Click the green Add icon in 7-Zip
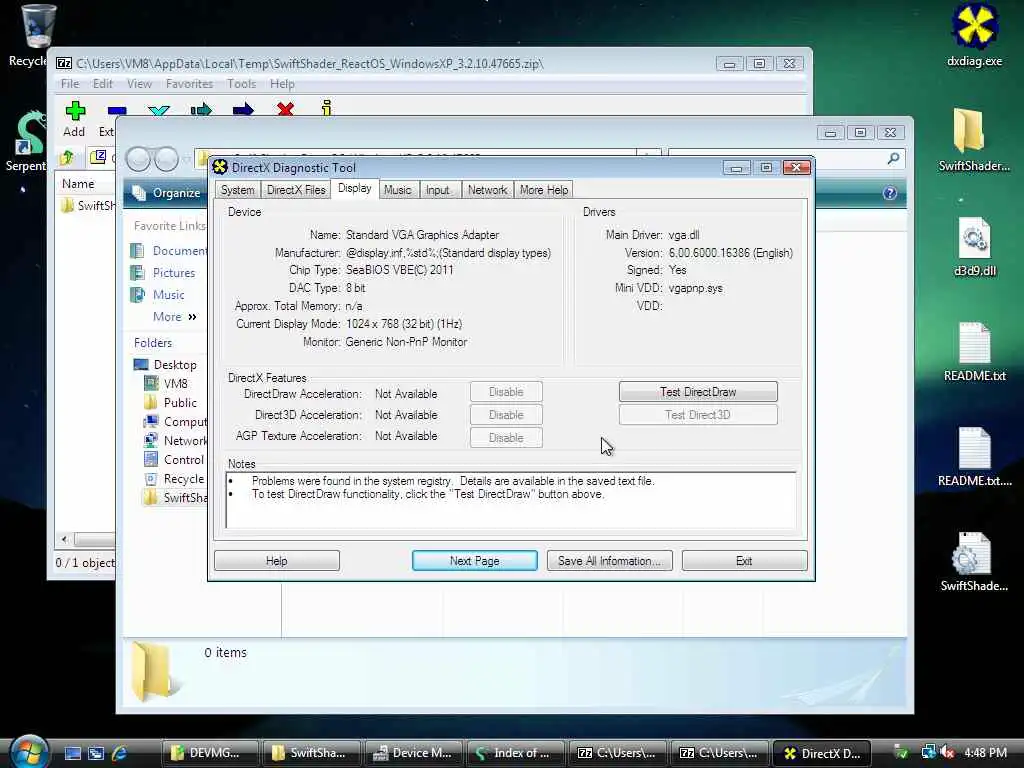This screenshot has width=1024, height=768. pos(74,110)
